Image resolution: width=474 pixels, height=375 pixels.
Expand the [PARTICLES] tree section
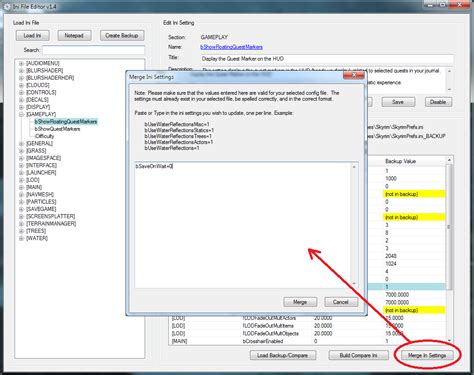coord(21,202)
